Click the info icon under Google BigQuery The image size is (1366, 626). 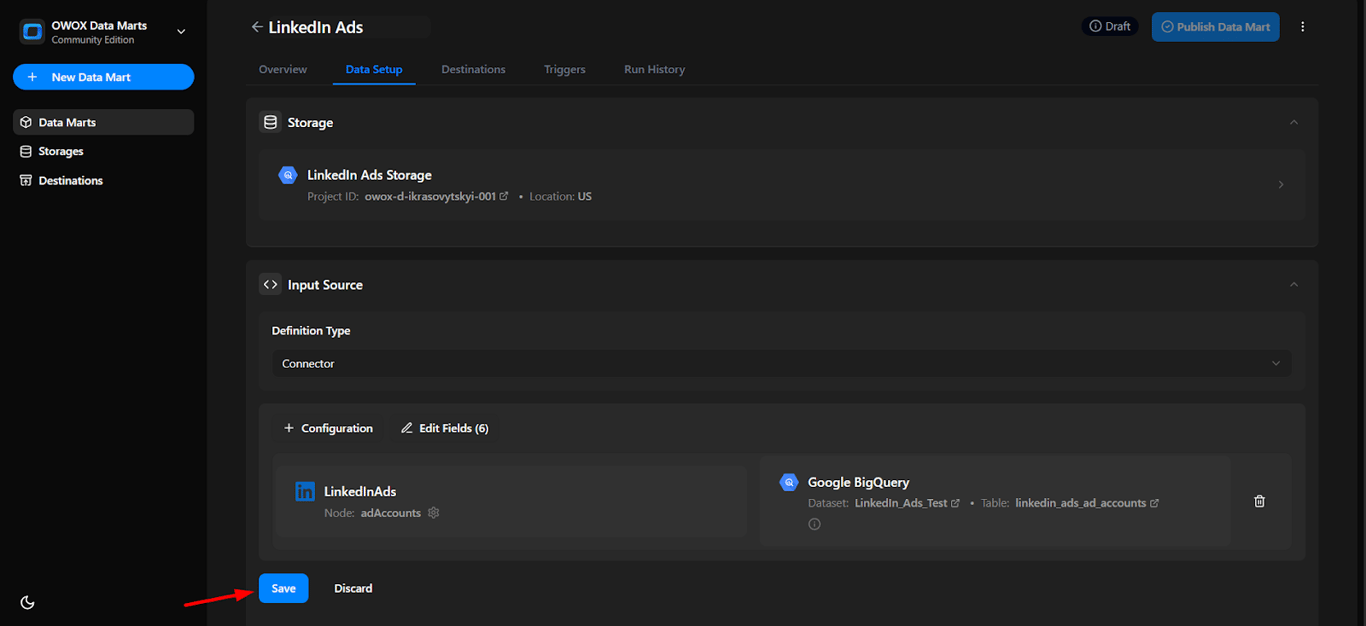814,524
